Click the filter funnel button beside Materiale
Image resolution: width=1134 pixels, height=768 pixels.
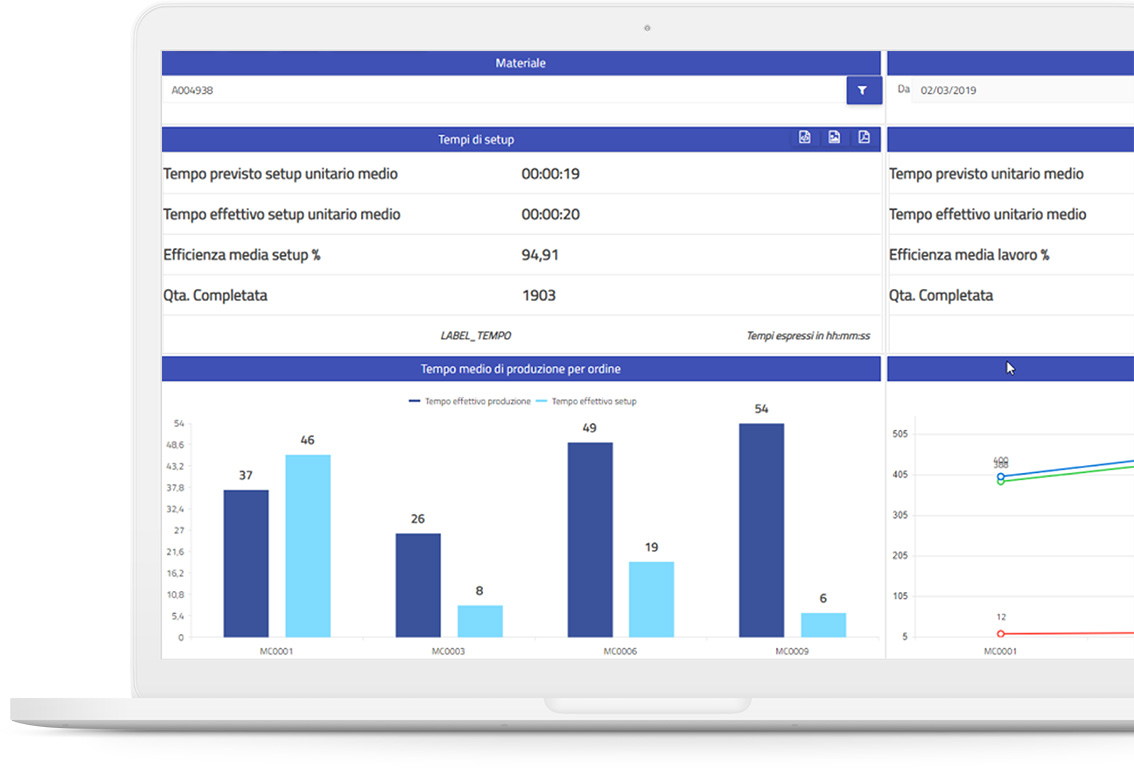coord(864,90)
